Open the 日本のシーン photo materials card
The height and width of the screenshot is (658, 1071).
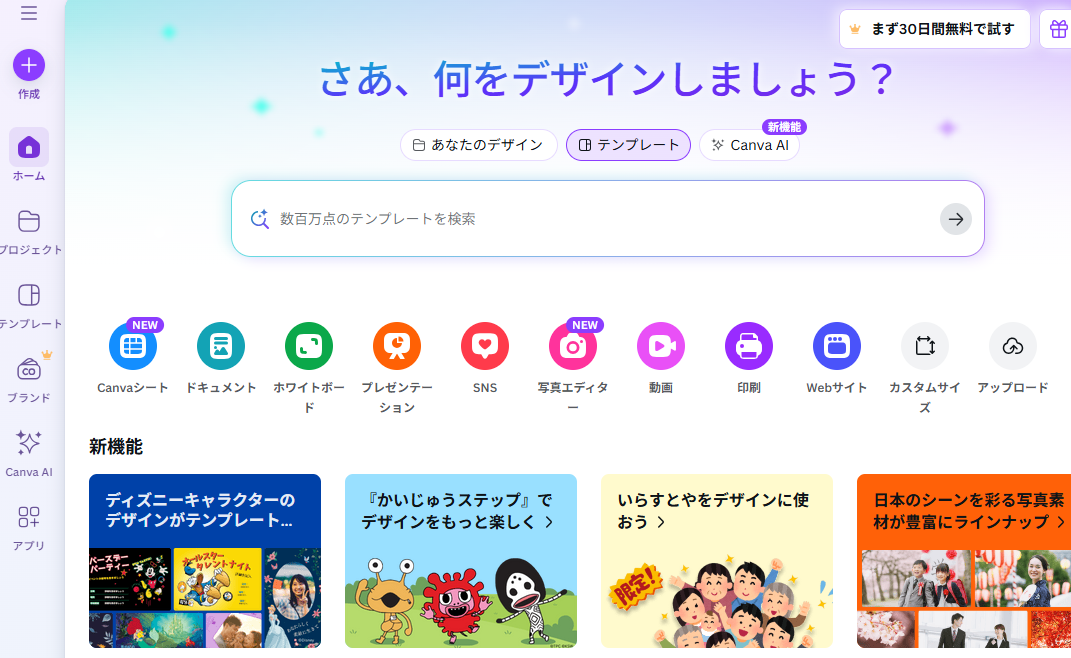pos(964,561)
